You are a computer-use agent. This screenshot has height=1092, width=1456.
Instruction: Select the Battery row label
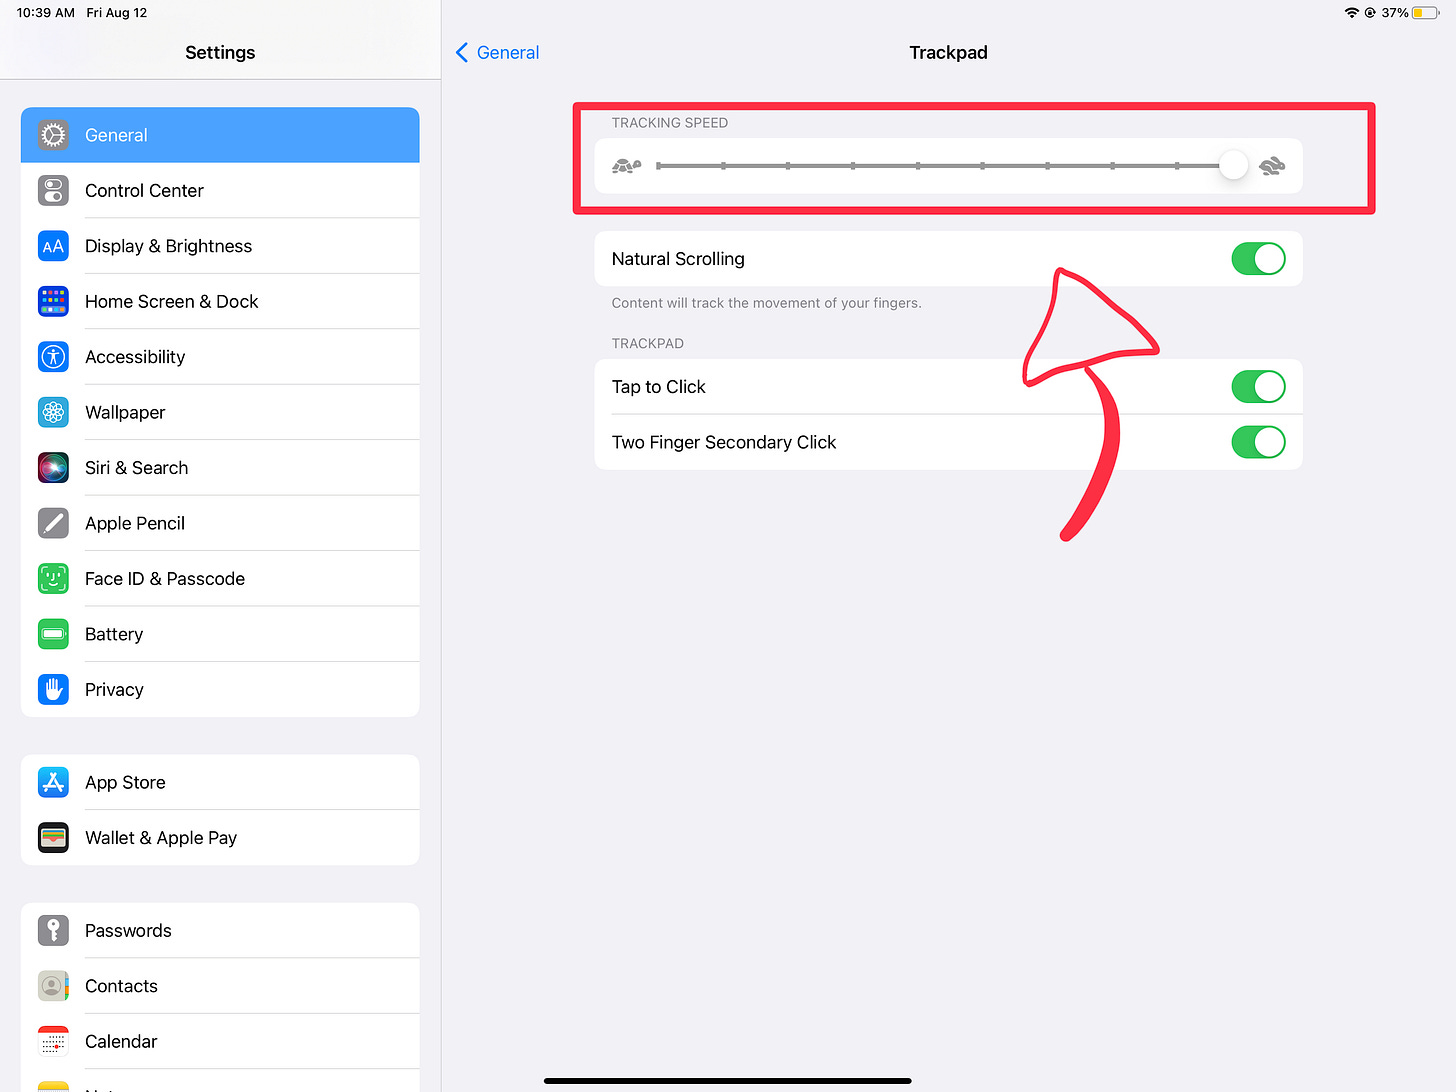pyautogui.click(x=114, y=634)
